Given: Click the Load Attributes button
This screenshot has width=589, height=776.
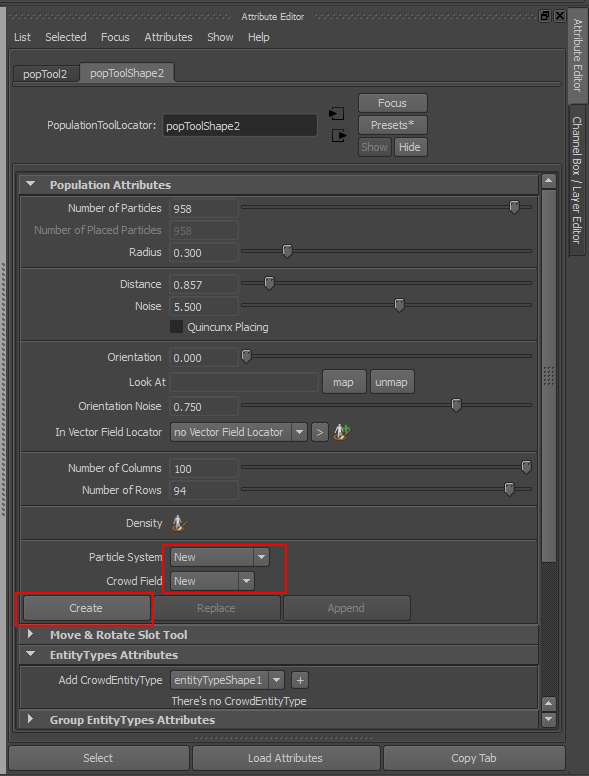Looking at the screenshot, I should [x=286, y=758].
